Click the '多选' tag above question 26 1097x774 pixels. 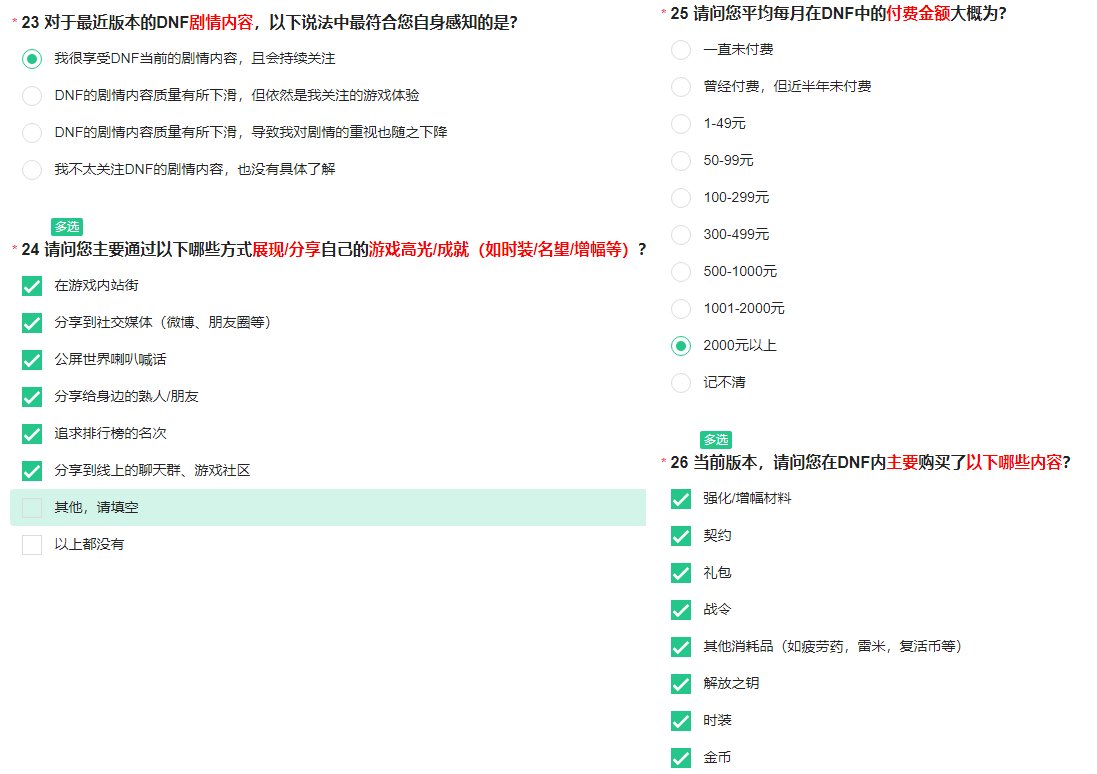tap(716, 439)
